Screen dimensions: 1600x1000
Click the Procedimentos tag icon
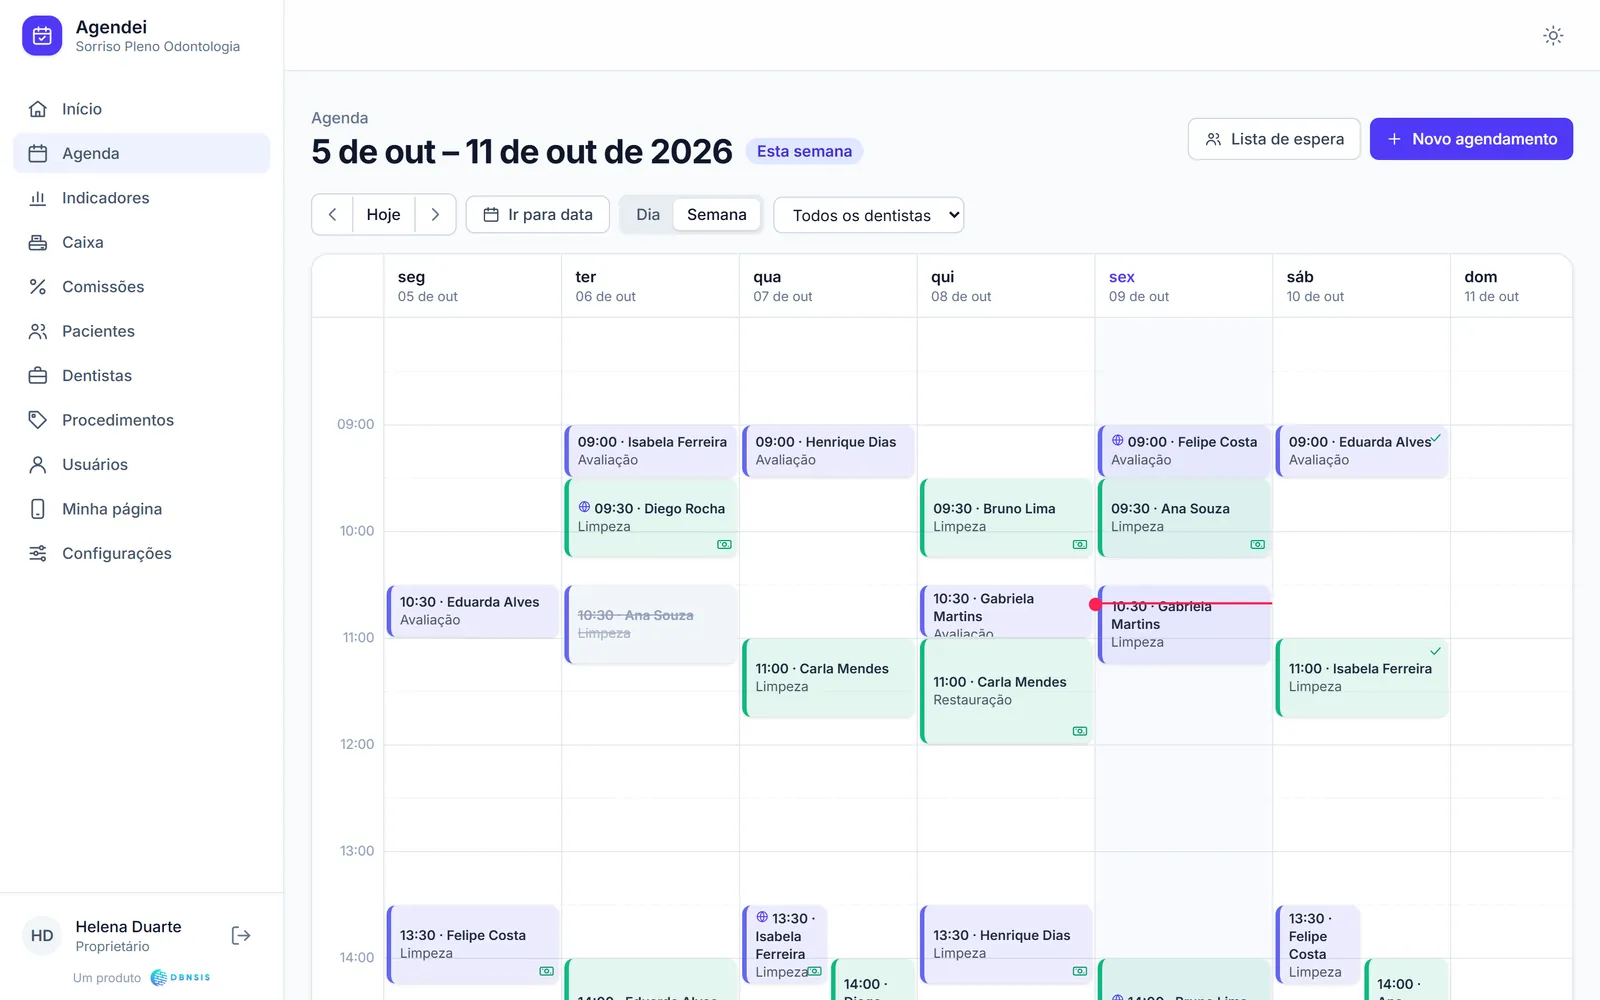pos(38,420)
